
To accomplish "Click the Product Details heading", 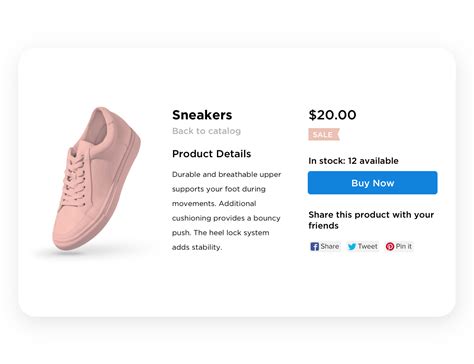I will [211, 154].
